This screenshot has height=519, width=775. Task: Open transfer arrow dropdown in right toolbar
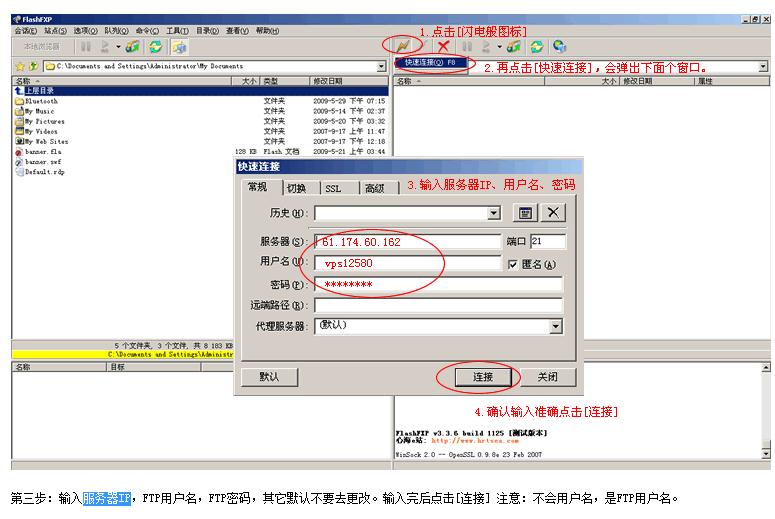coord(500,47)
